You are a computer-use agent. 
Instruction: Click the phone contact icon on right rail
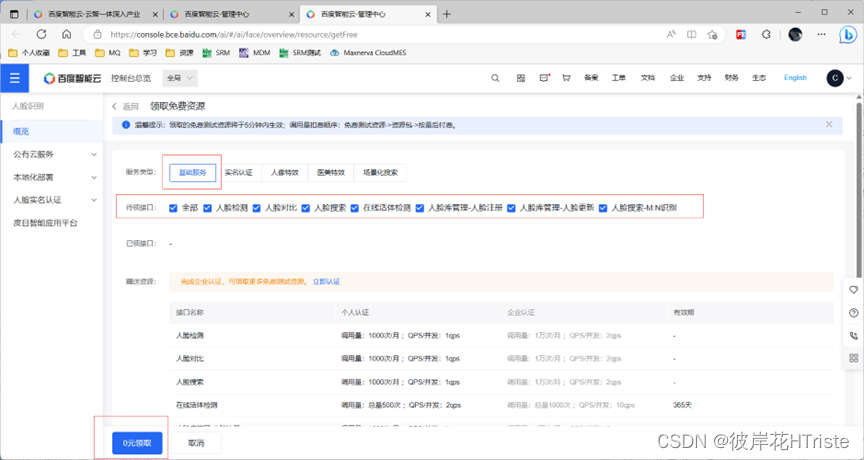[854, 335]
